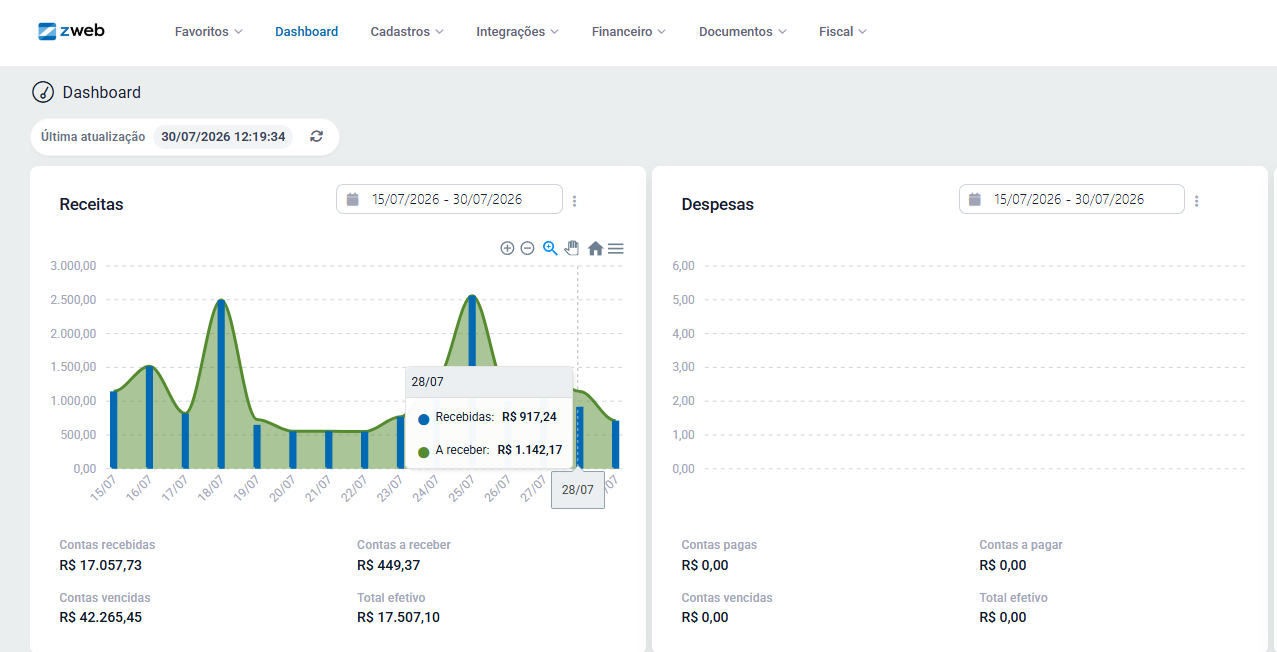Refresh the dashboard with the reload icon
The image size is (1277, 652).
[x=316, y=137]
